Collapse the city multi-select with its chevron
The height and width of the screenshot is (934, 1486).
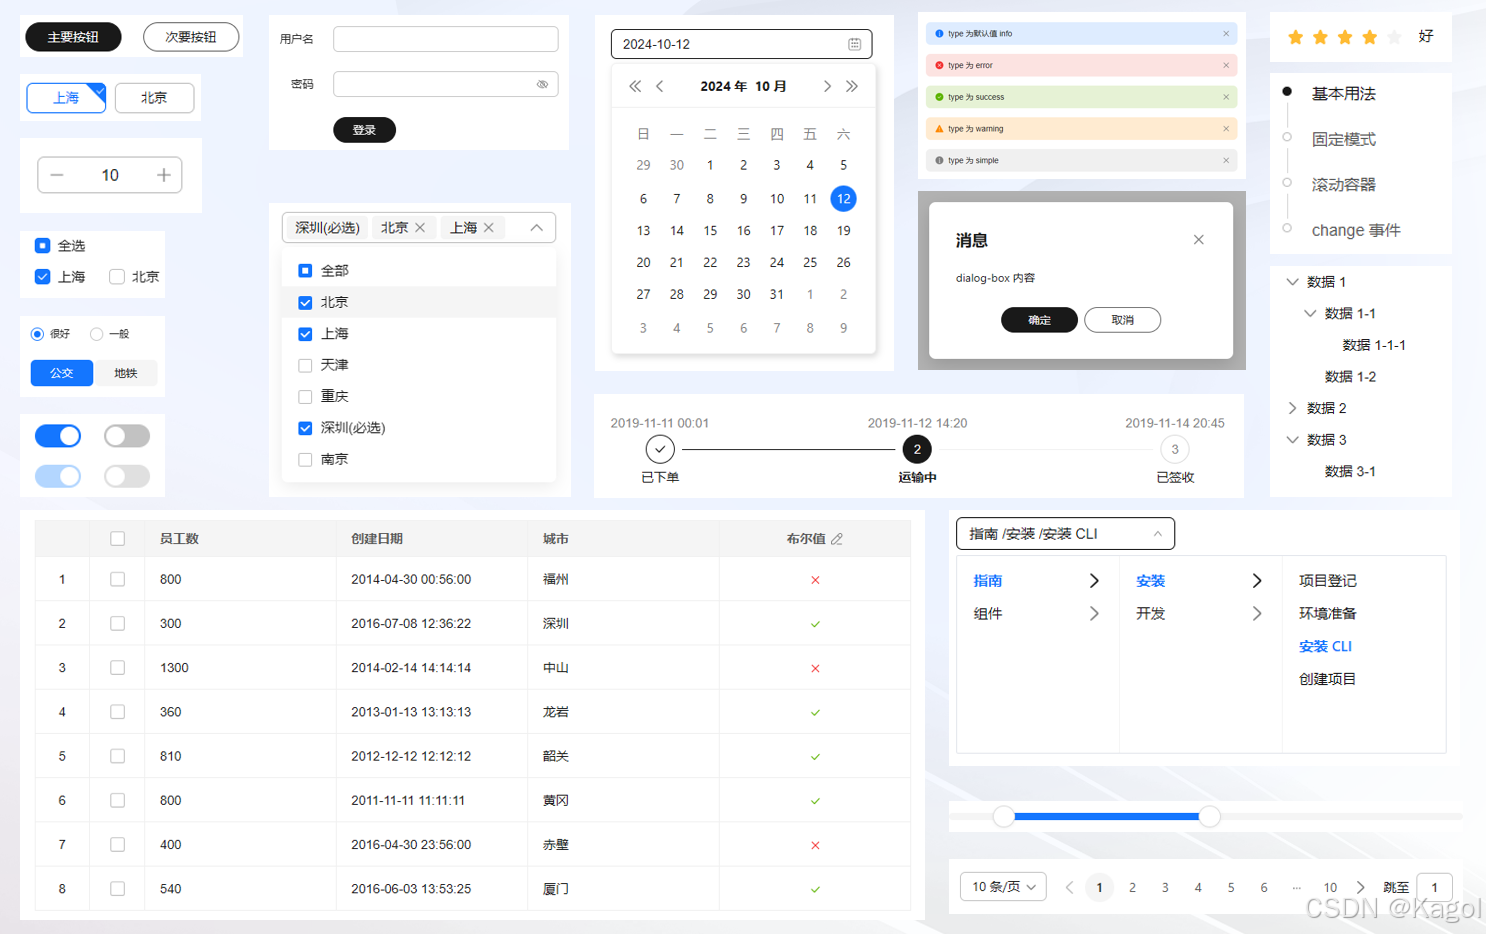tap(537, 227)
